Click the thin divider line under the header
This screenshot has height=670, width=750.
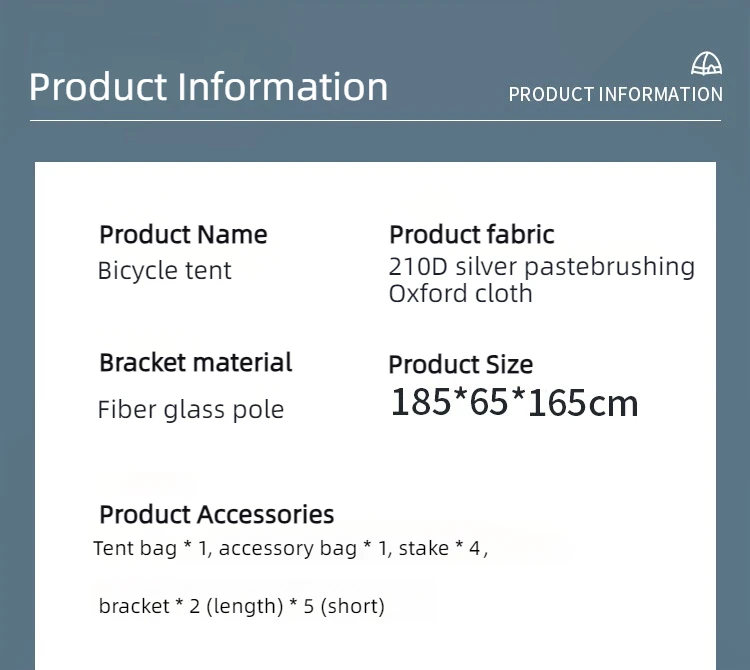pos(374,121)
